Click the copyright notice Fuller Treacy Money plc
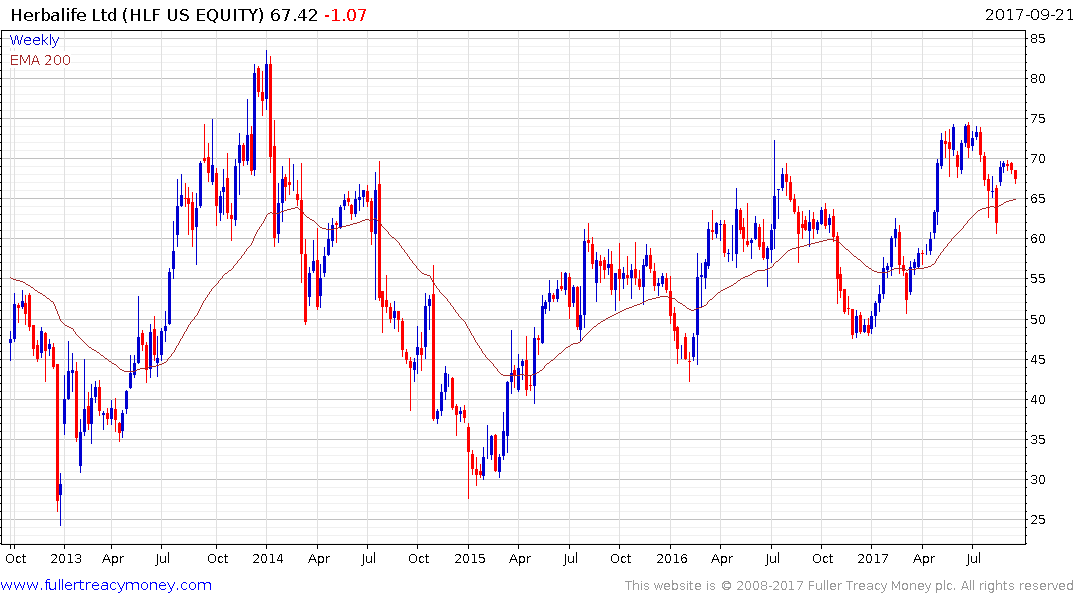This screenshot has width=1075, height=600. tap(849, 586)
